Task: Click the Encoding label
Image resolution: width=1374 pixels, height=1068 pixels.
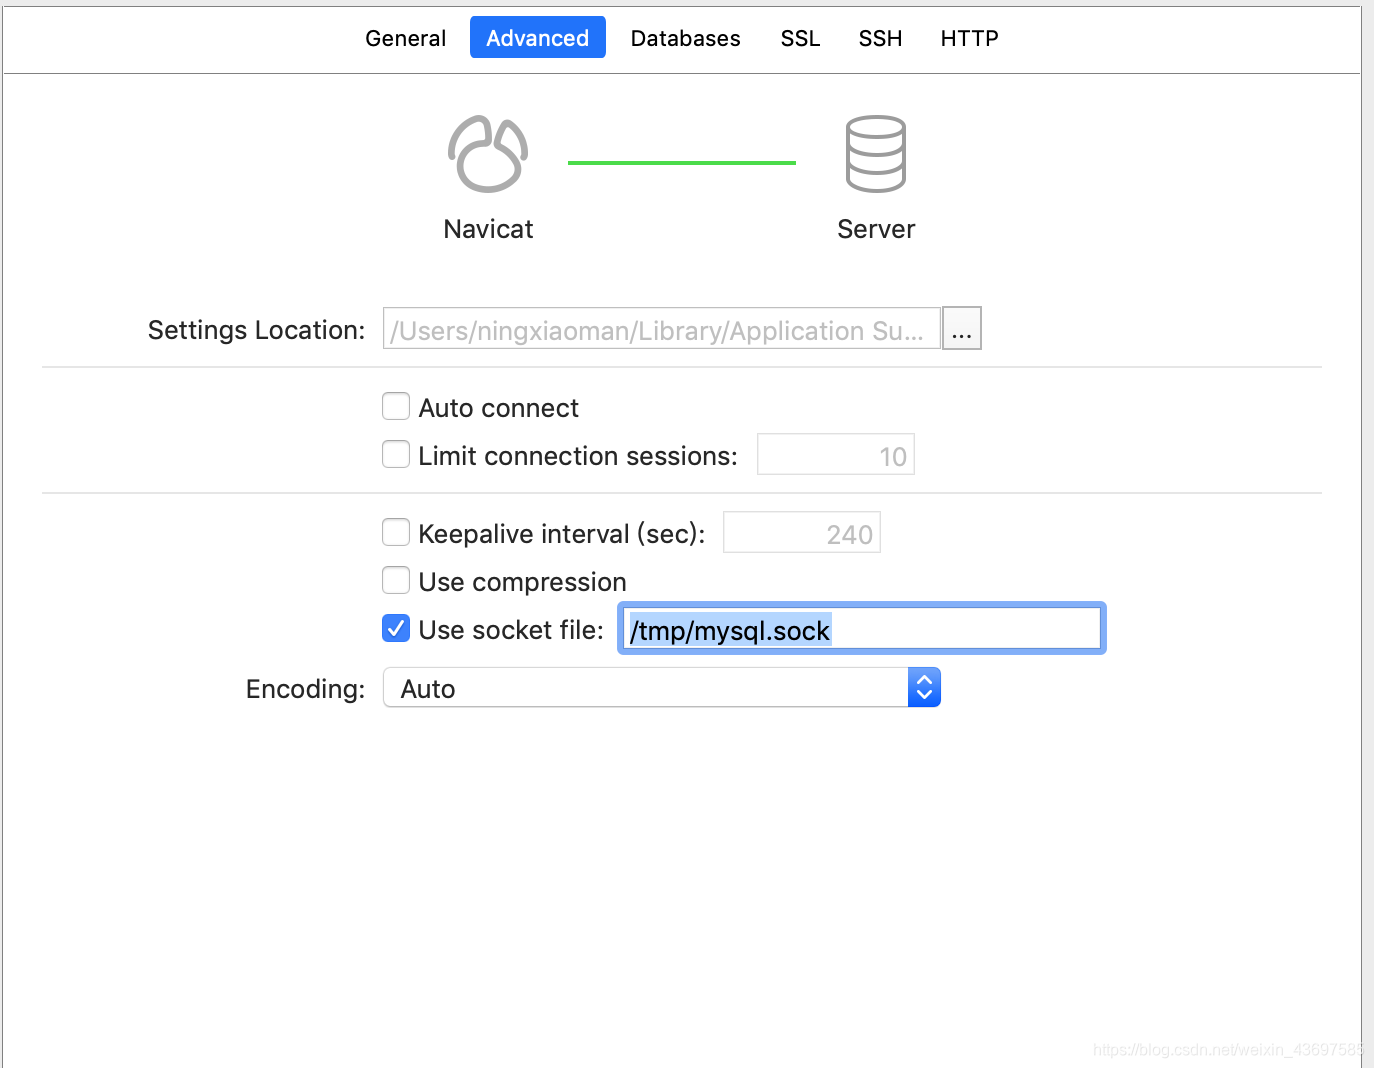Action: tap(305, 689)
